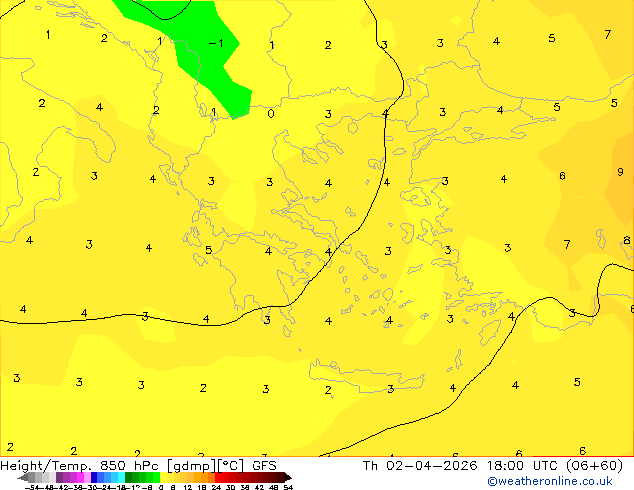Click the 0 temperature value on map
Image resolution: width=634 pixels, height=490 pixels.
pos(271,114)
